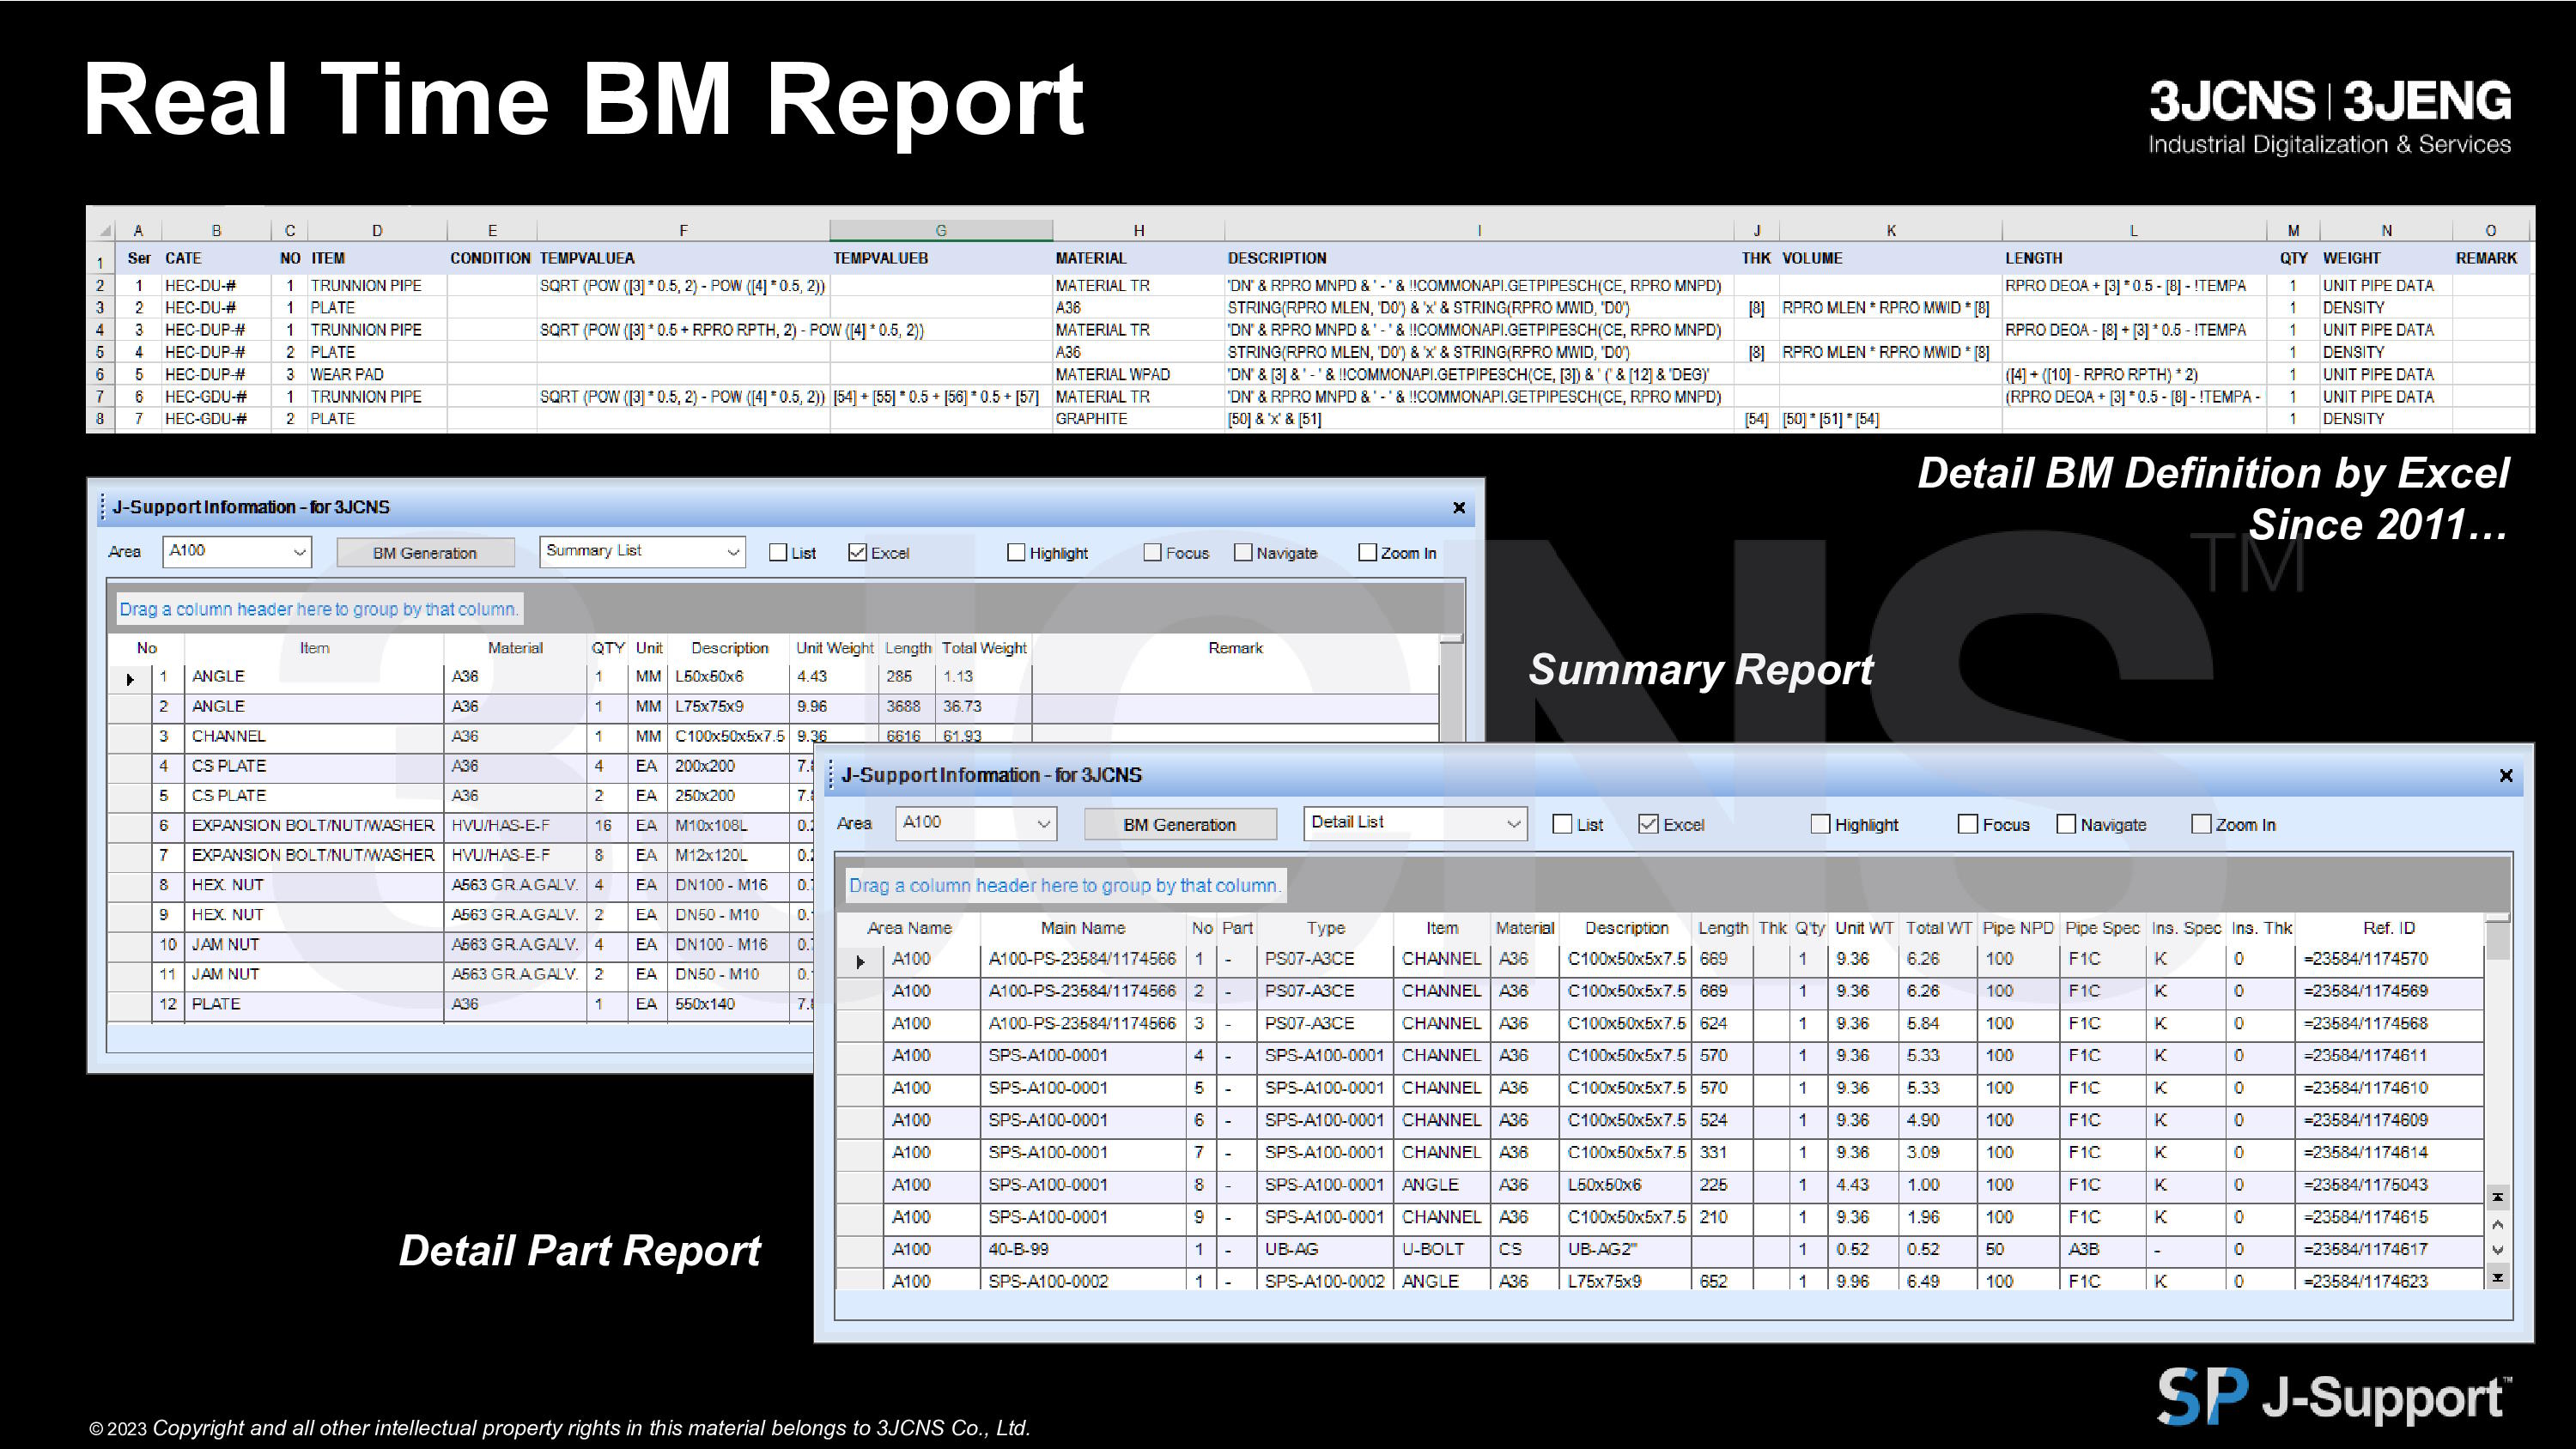Enable Navigate in Summary List window

(1243, 553)
